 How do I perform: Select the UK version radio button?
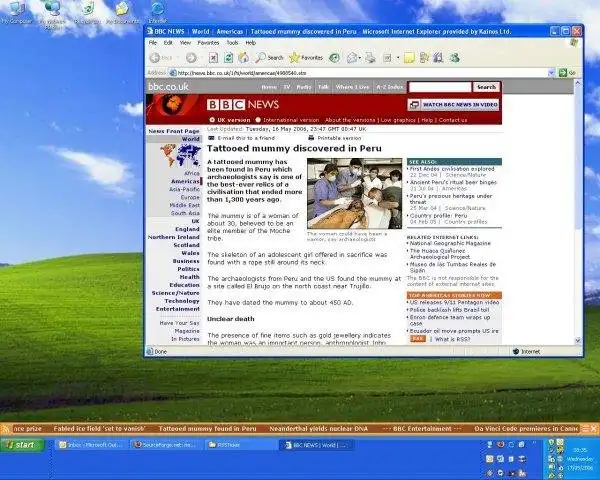[212, 120]
